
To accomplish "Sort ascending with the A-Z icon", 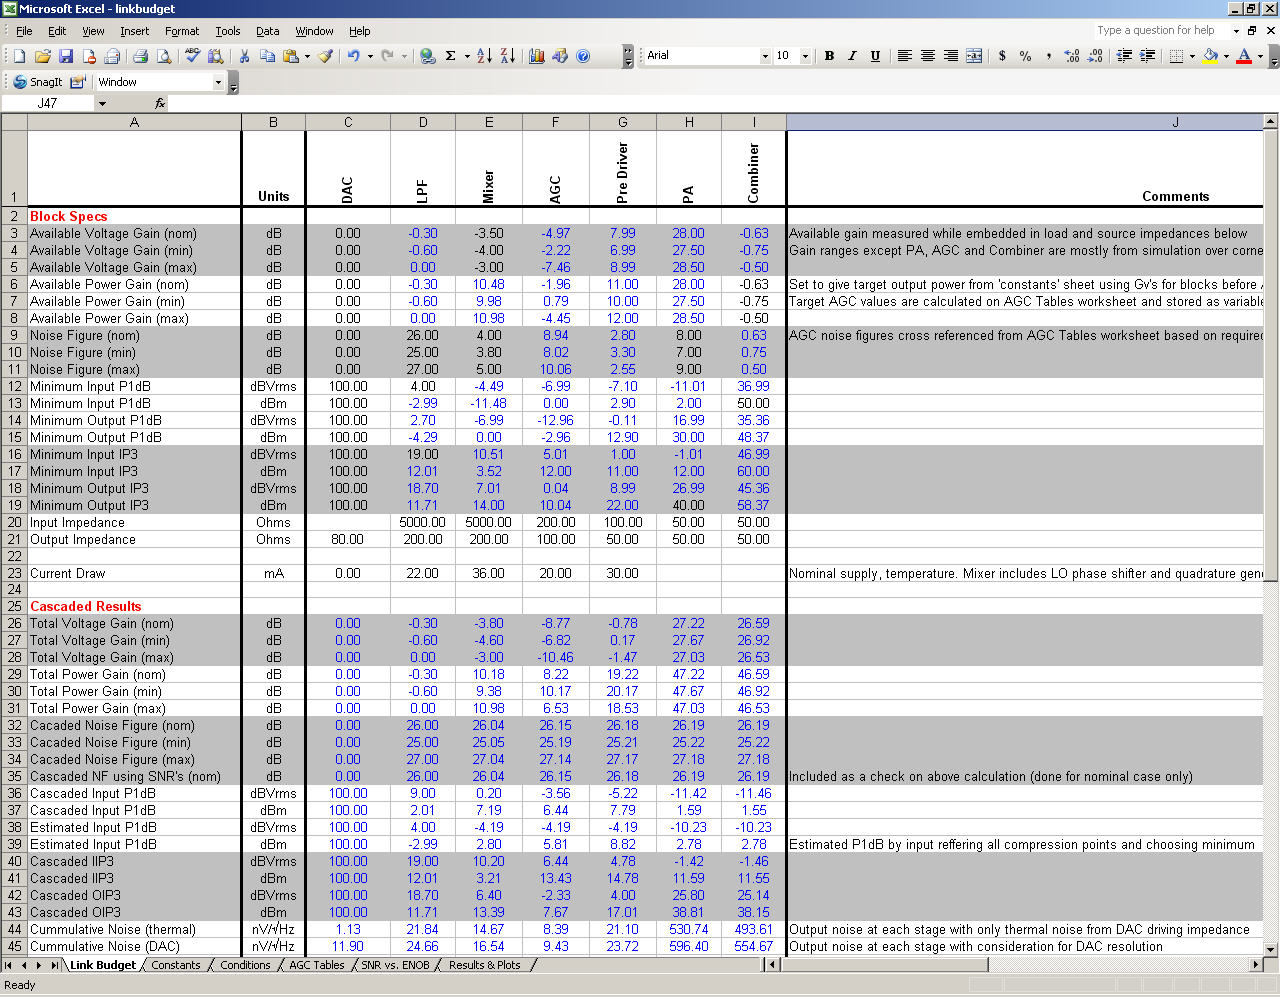I will click(x=484, y=56).
